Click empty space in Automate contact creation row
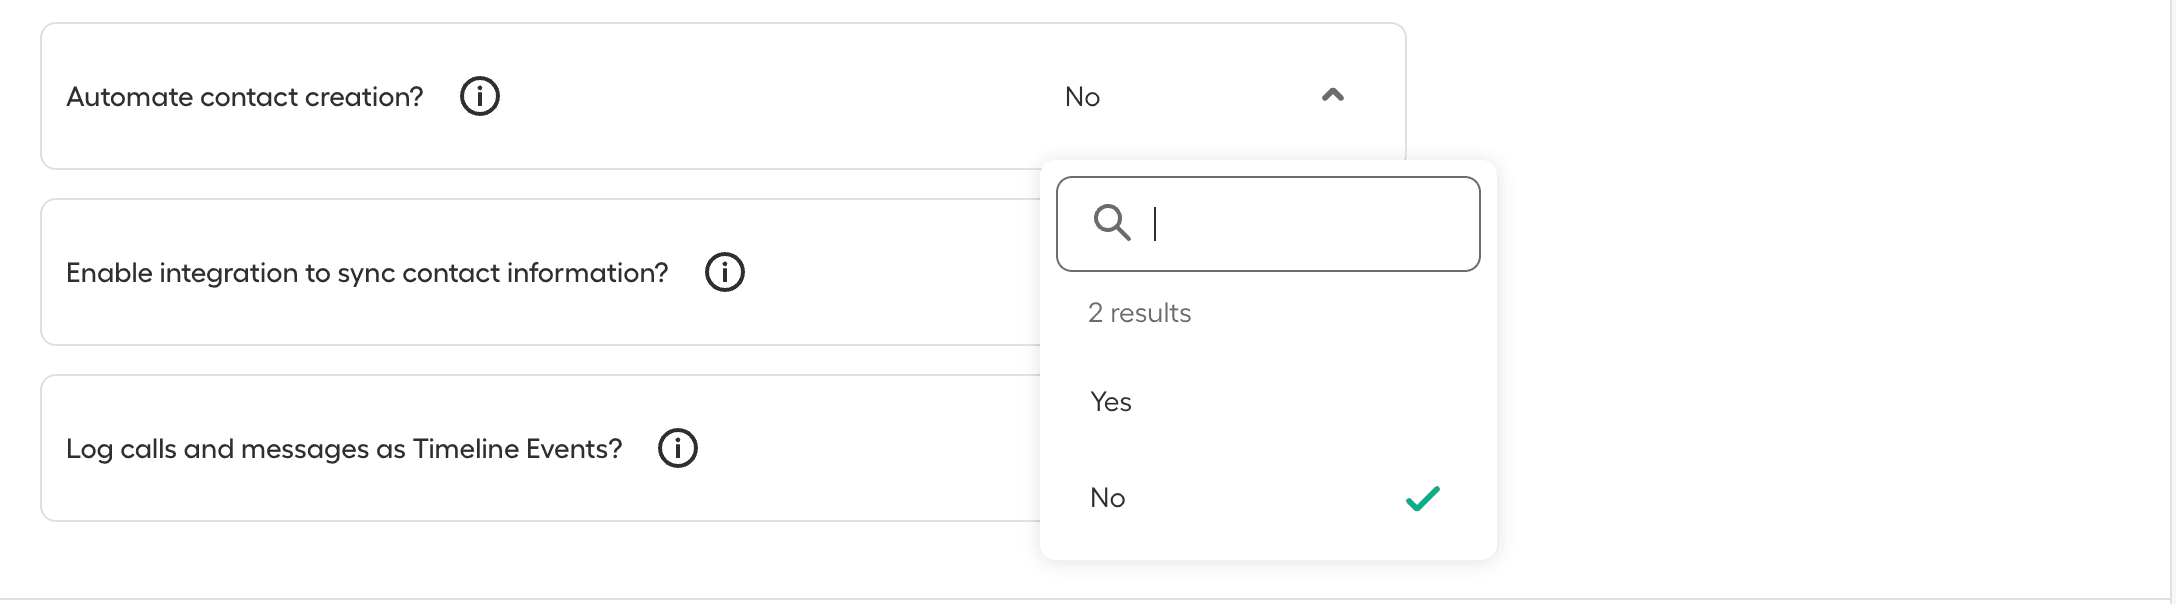This screenshot has height=604, width=2176. click(780, 97)
